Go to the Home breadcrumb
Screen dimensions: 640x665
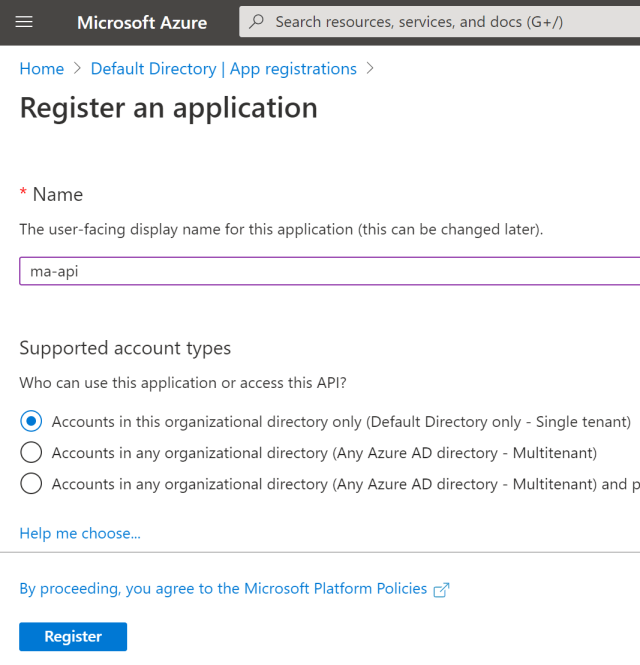(x=42, y=69)
